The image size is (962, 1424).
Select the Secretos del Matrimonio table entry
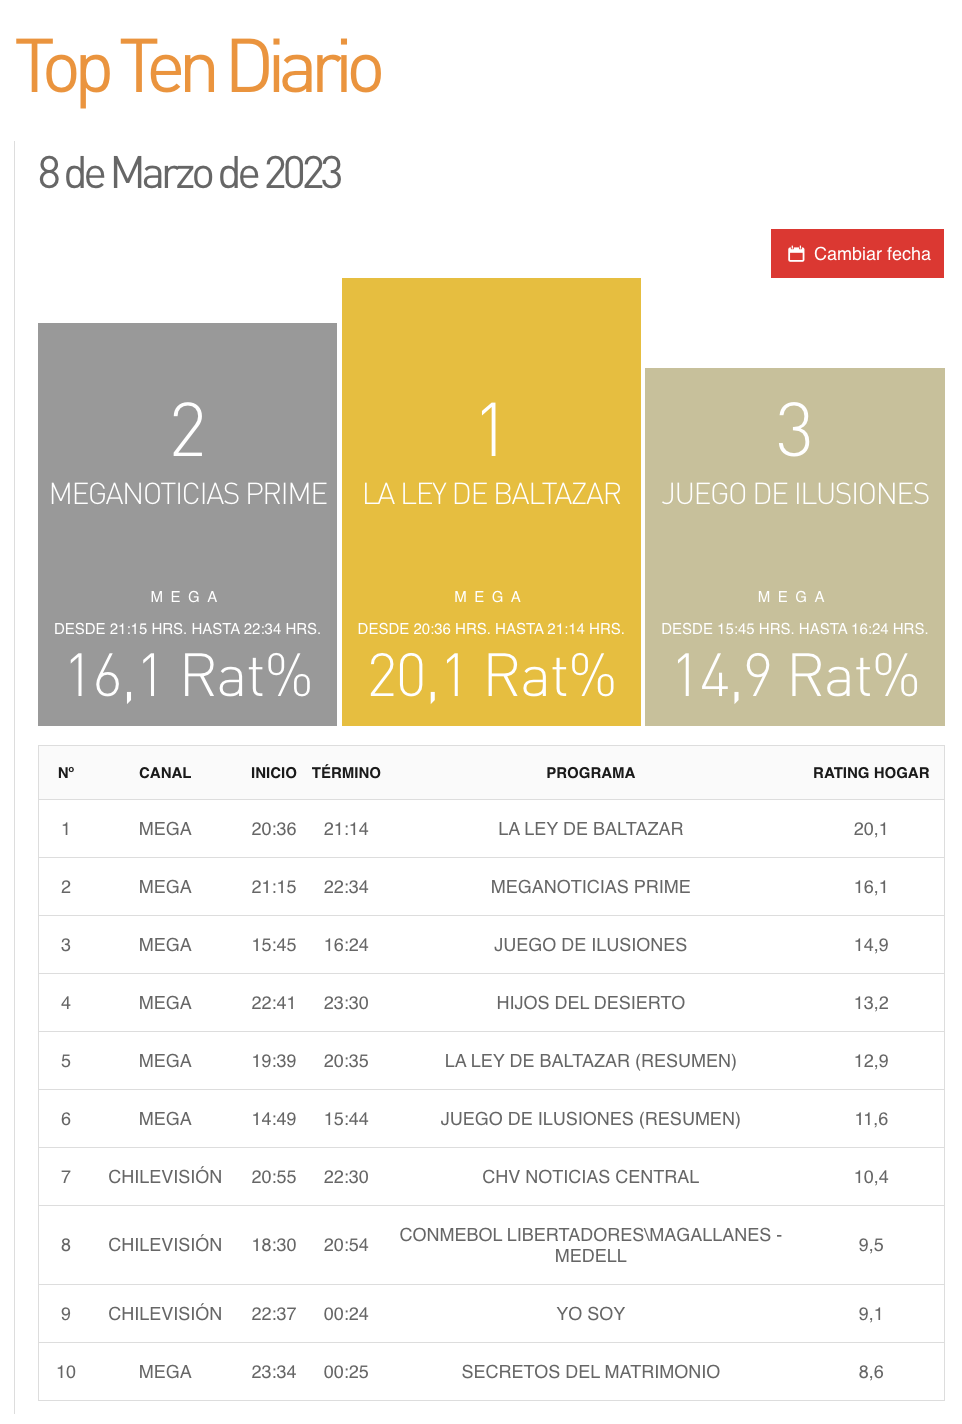coord(590,1372)
